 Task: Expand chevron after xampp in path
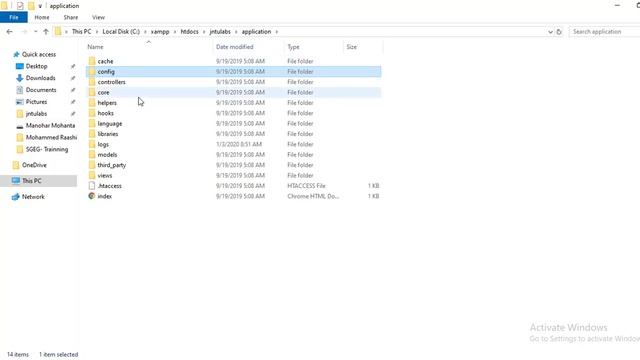point(175,31)
